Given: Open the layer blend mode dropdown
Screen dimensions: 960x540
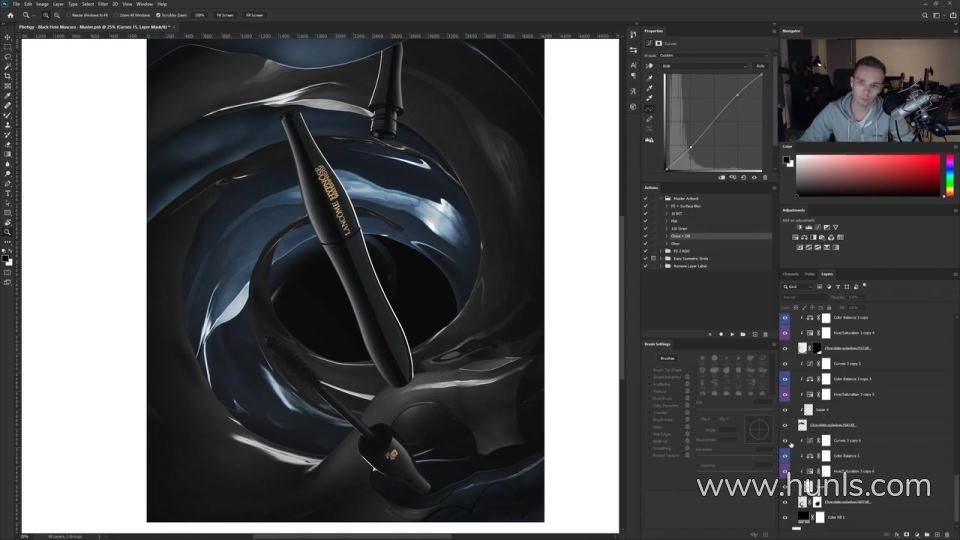Looking at the screenshot, I should pos(804,297).
